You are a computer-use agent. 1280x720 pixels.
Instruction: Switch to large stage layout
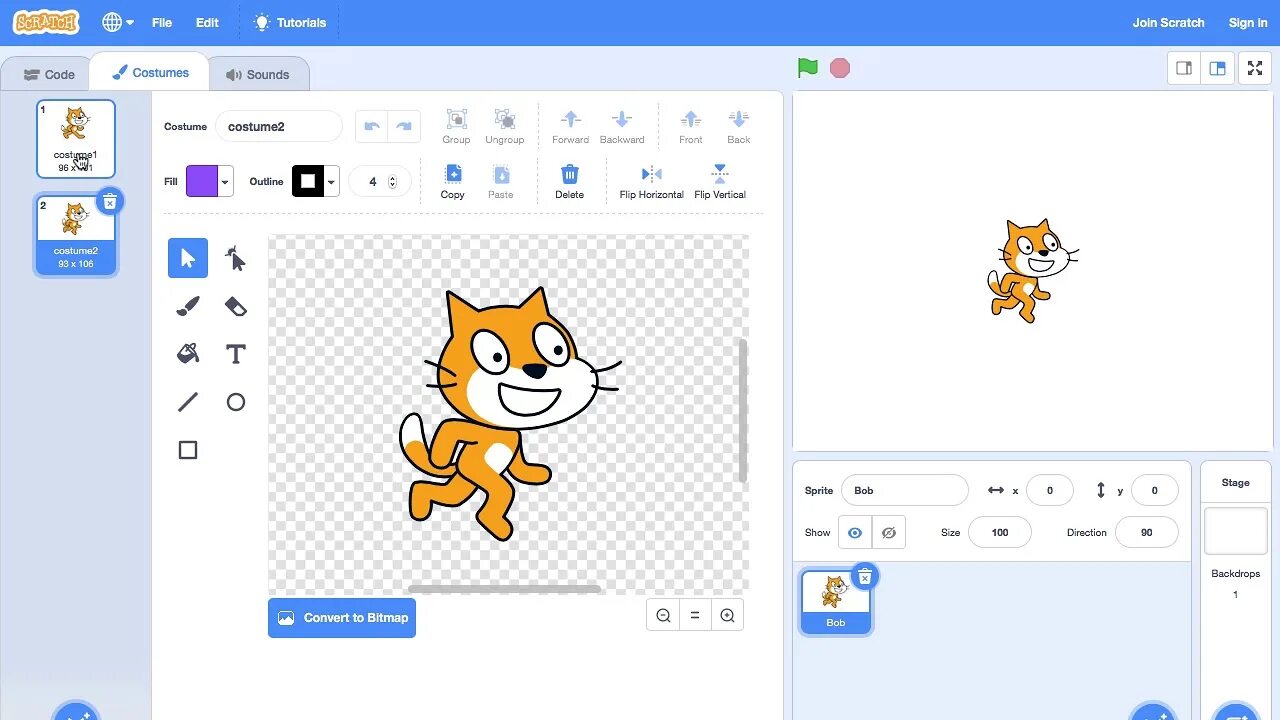(x=1218, y=68)
